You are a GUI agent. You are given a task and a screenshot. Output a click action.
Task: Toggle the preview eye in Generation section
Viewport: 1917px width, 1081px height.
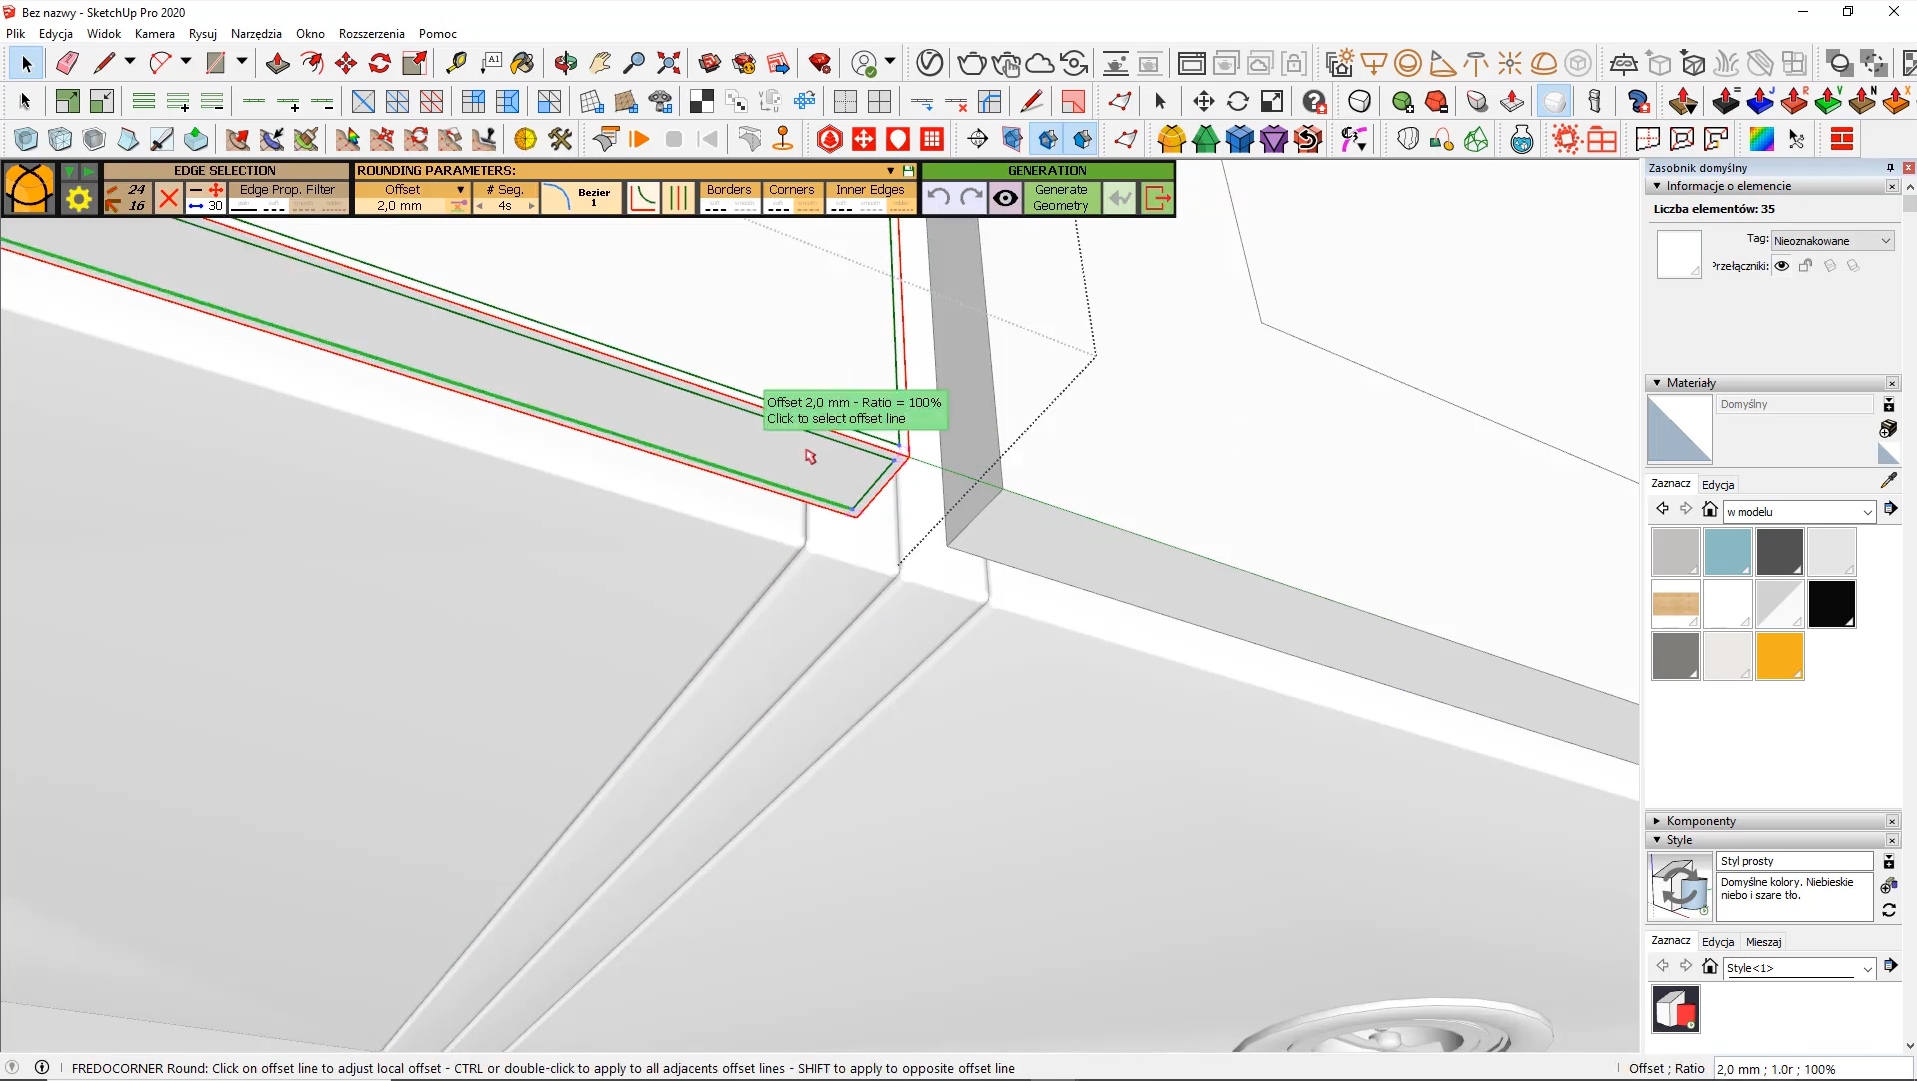1005,198
